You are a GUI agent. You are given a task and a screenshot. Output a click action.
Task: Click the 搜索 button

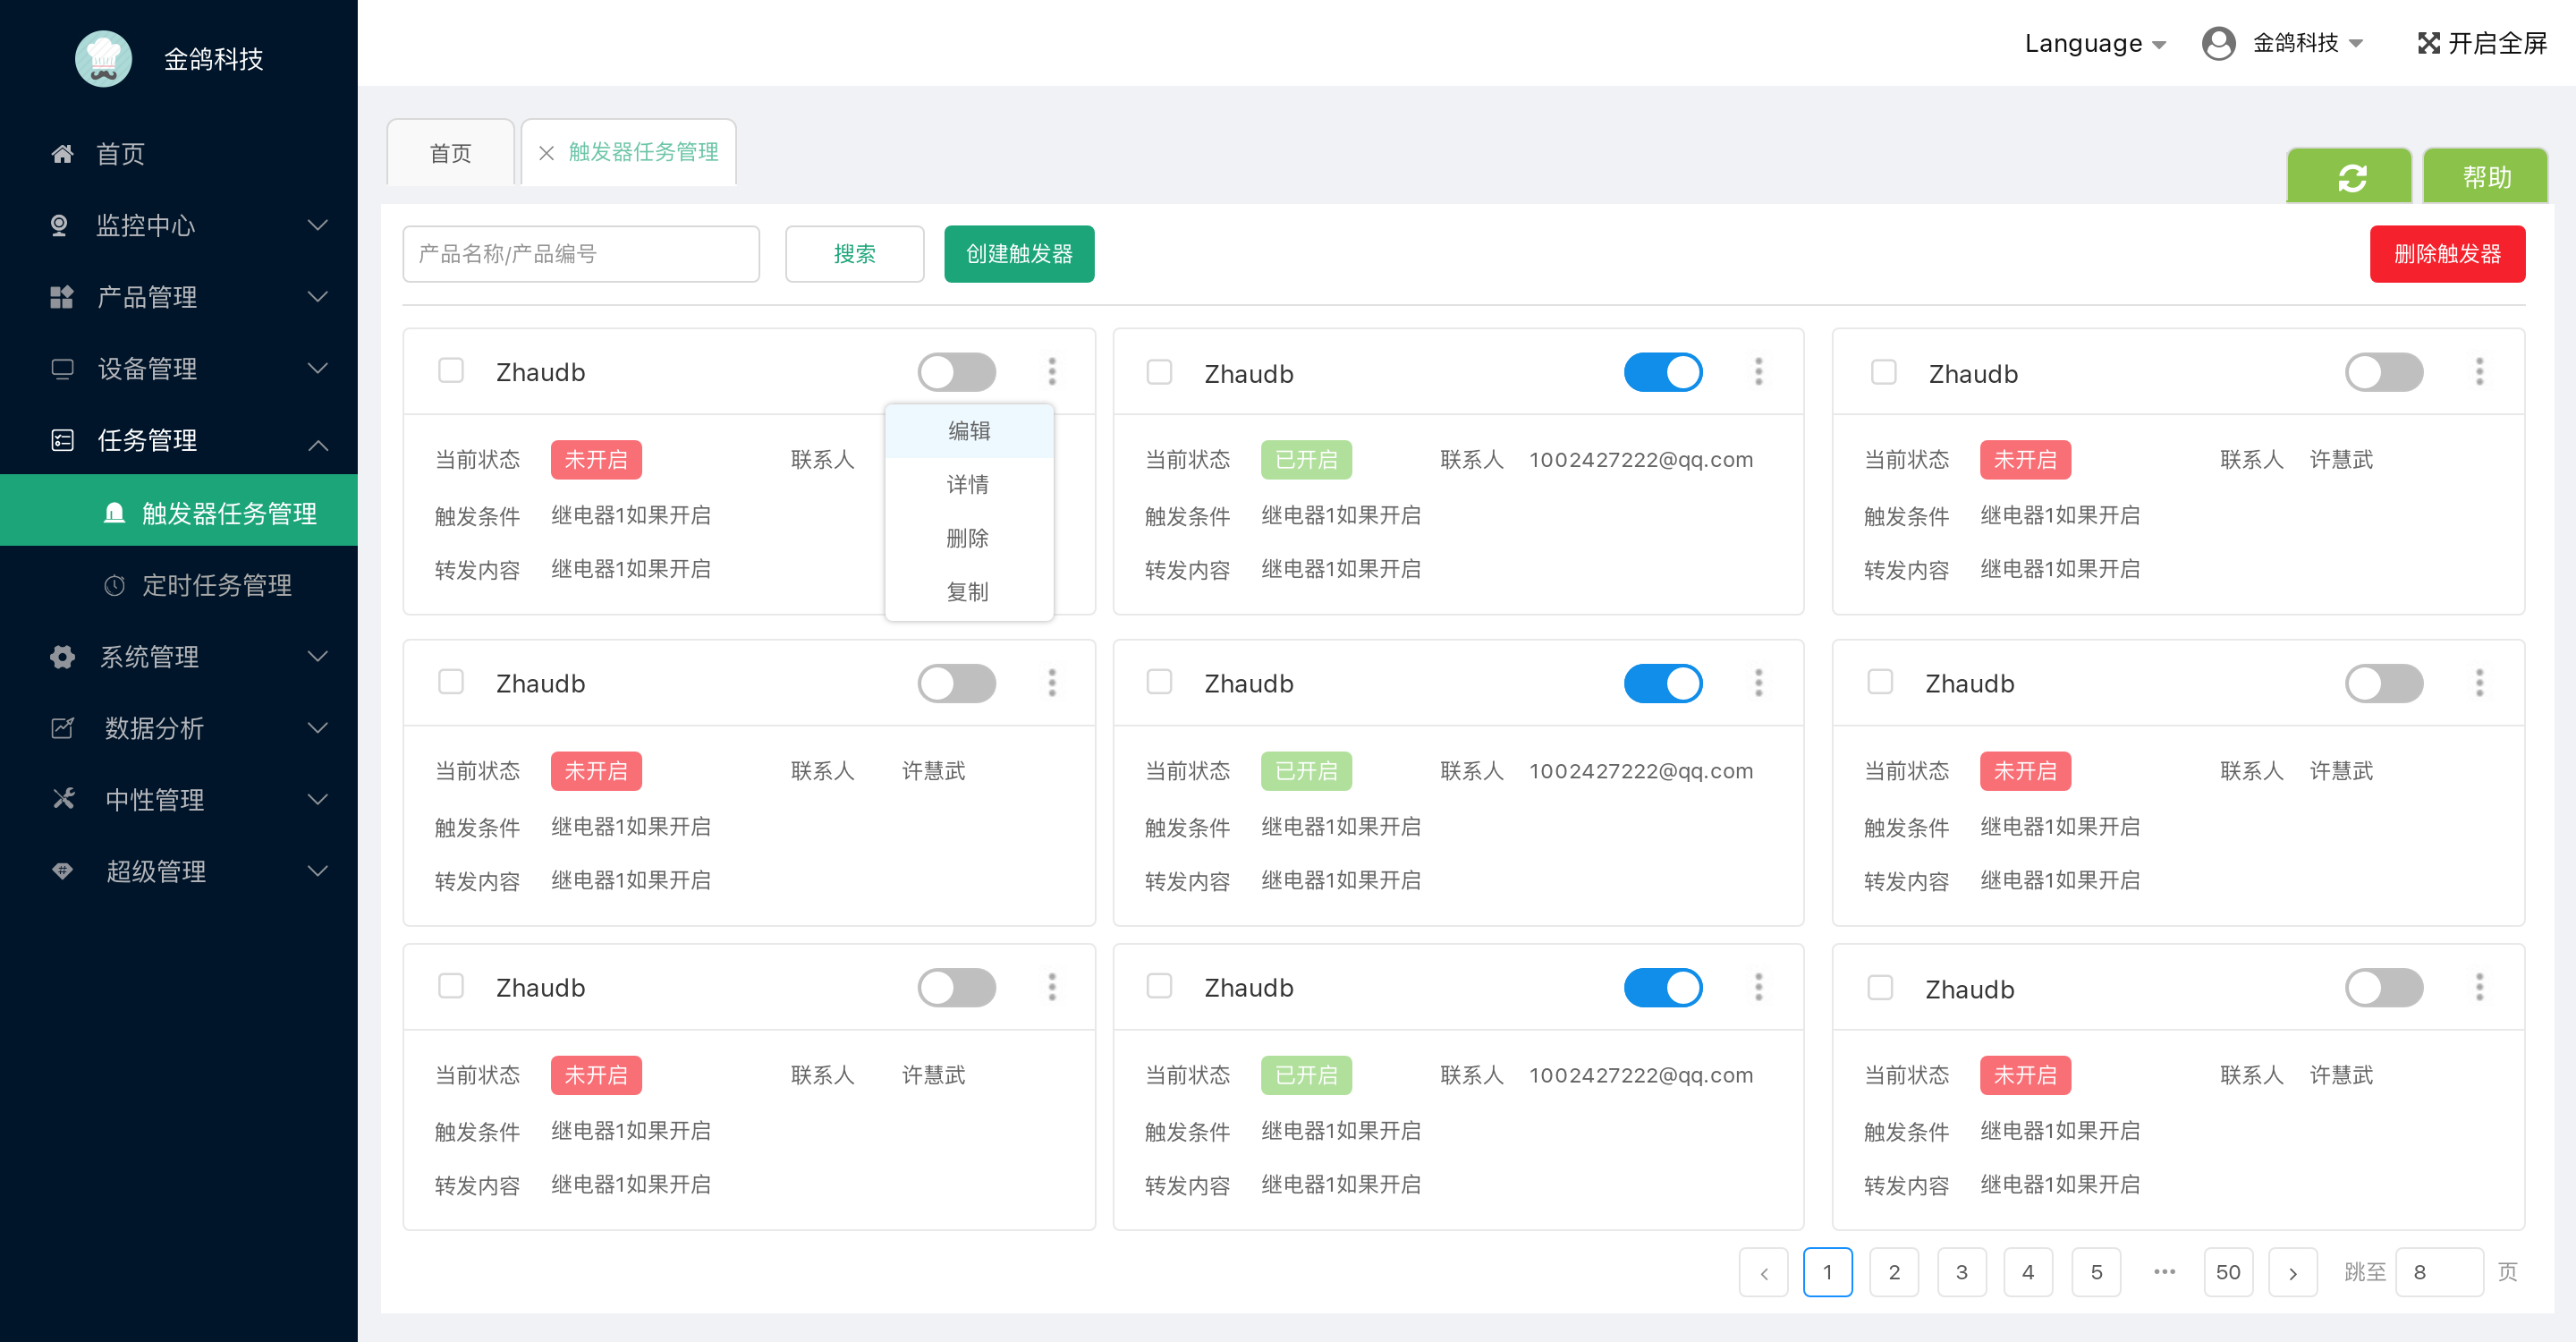(855, 254)
